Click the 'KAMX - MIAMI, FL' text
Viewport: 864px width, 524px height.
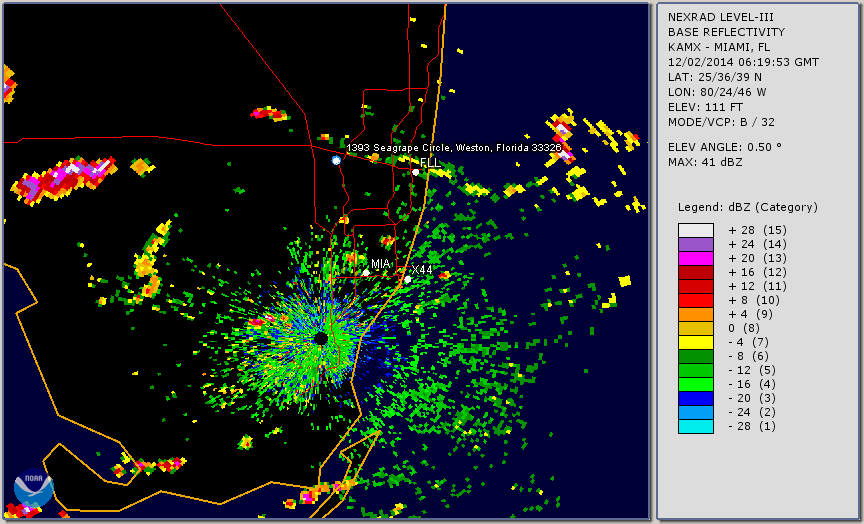click(719, 47)
